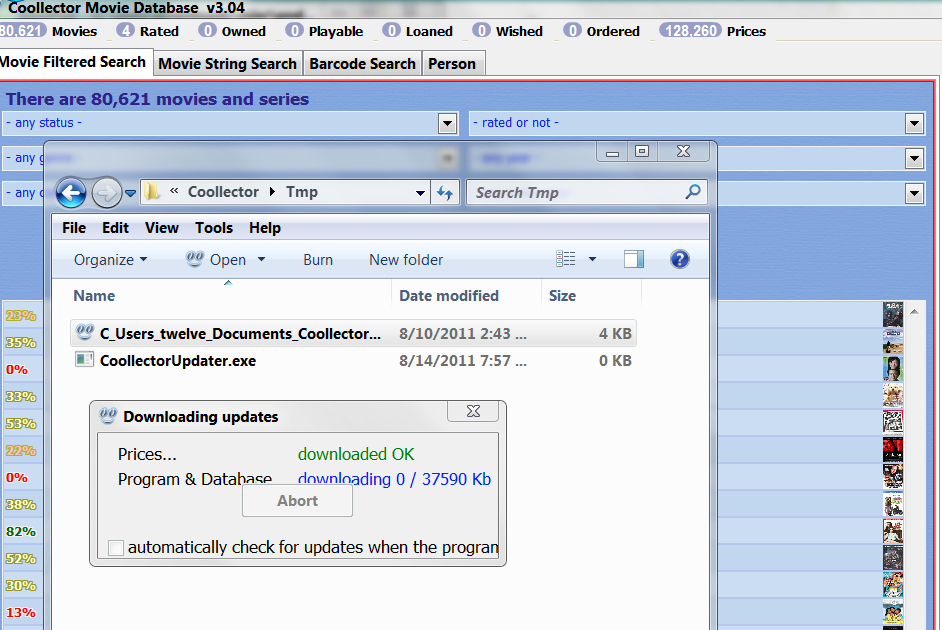Click New folder in toolbar

[406, 260]
